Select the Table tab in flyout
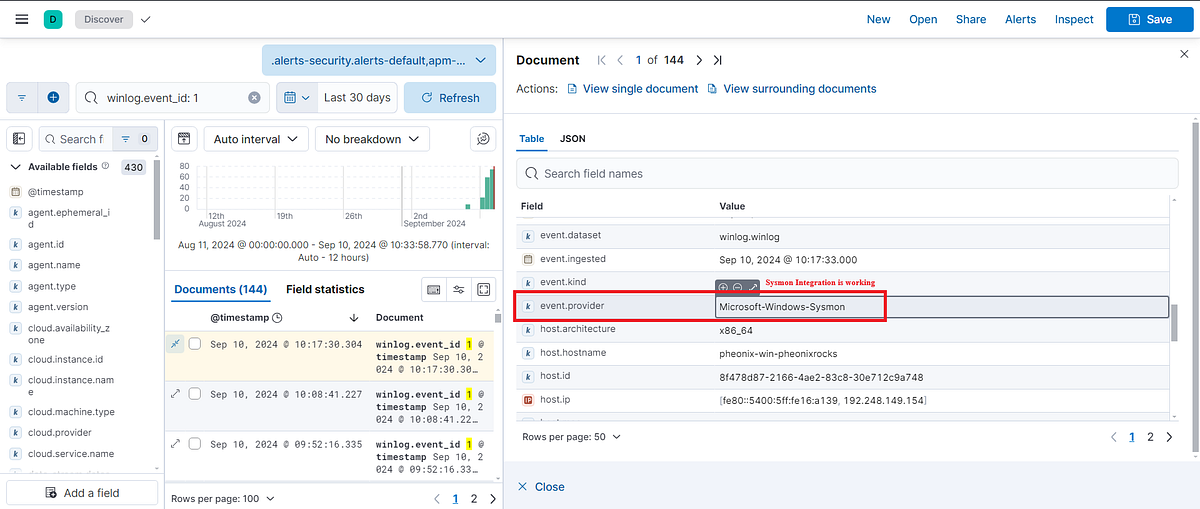Image resolution: width=1200 pixels, height=509 pixels. (x=531, y=138)
